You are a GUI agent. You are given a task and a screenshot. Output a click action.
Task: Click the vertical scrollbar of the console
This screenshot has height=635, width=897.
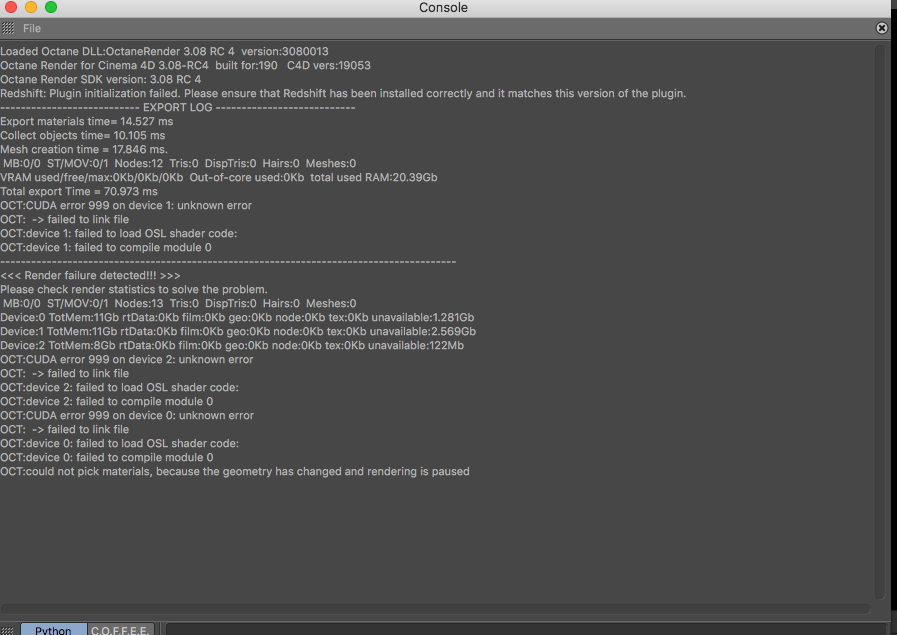(880, 320)
